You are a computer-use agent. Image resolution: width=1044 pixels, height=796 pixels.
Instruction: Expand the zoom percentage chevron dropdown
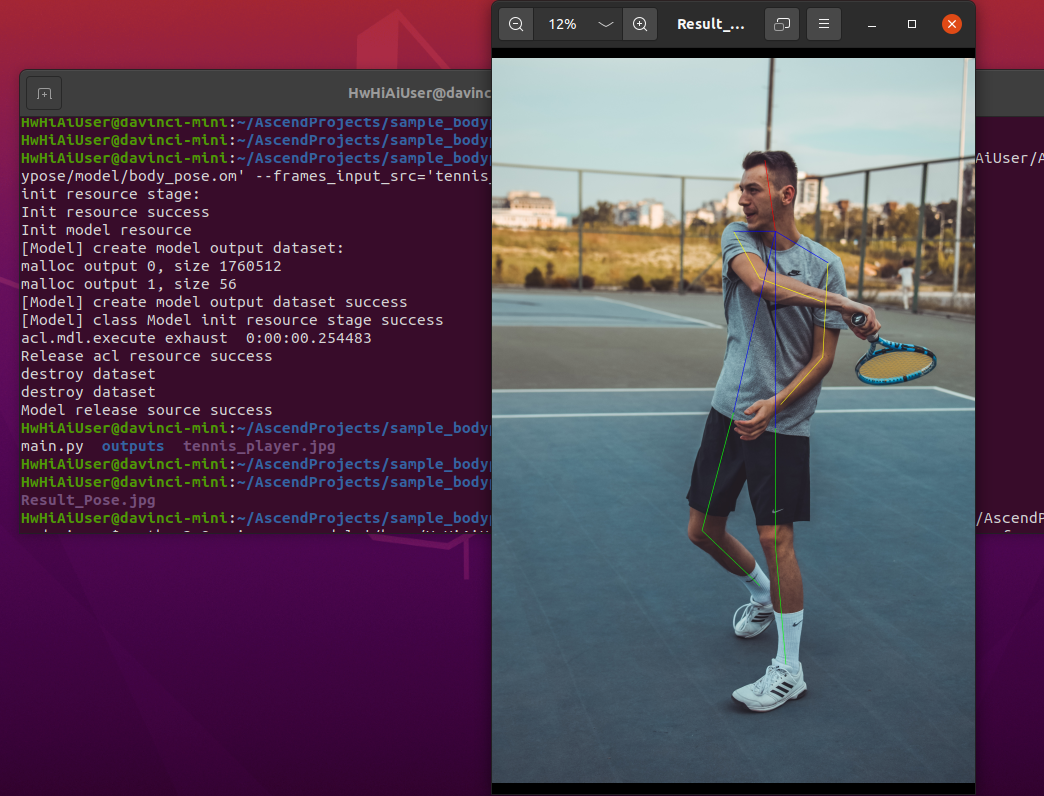tap(604, 23)
